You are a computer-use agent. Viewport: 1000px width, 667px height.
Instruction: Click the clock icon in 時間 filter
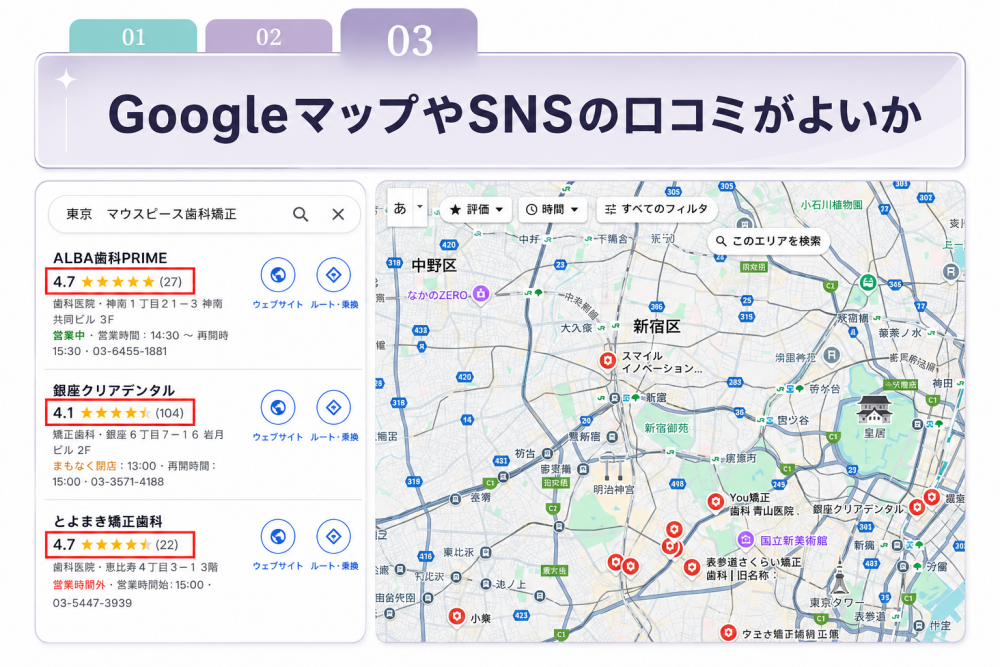tap(531, 210)
